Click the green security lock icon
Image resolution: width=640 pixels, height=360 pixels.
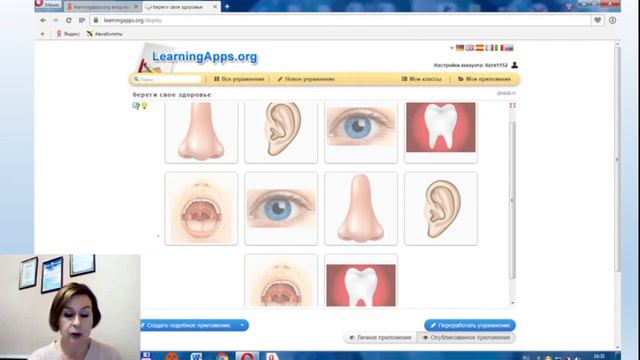coord(96,20)
